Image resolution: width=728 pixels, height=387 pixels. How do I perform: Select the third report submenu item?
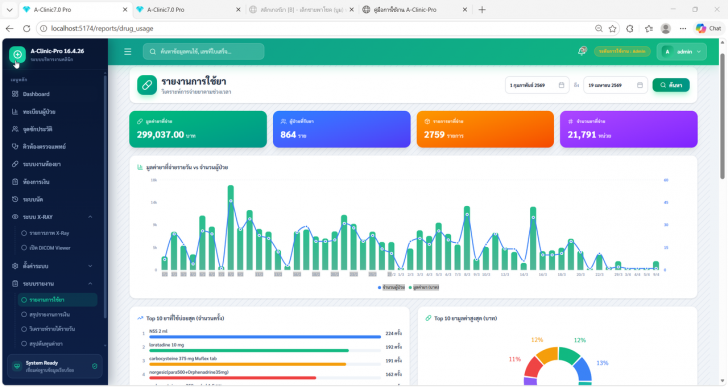(58, 329)
